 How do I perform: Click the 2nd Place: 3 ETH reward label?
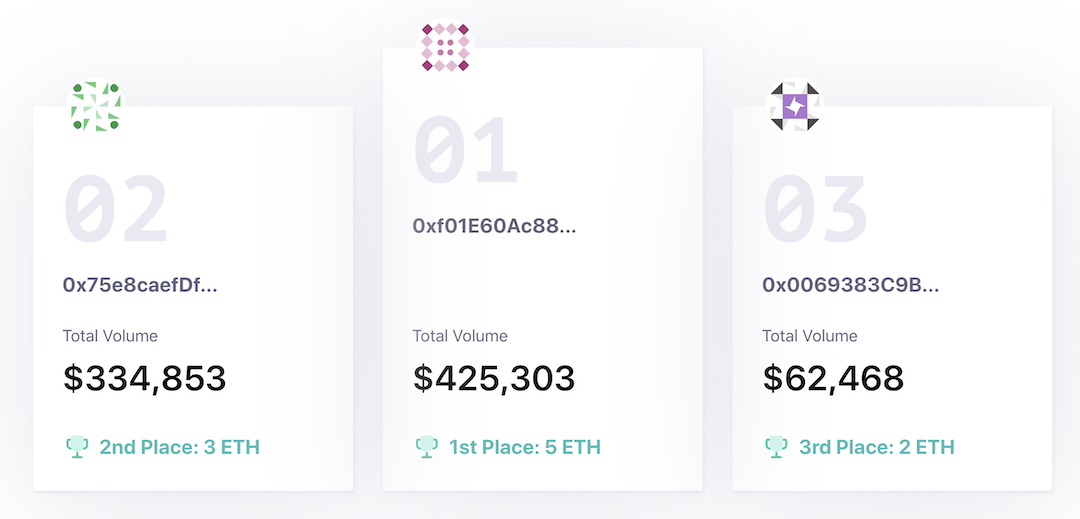click(x=179, y=446)
